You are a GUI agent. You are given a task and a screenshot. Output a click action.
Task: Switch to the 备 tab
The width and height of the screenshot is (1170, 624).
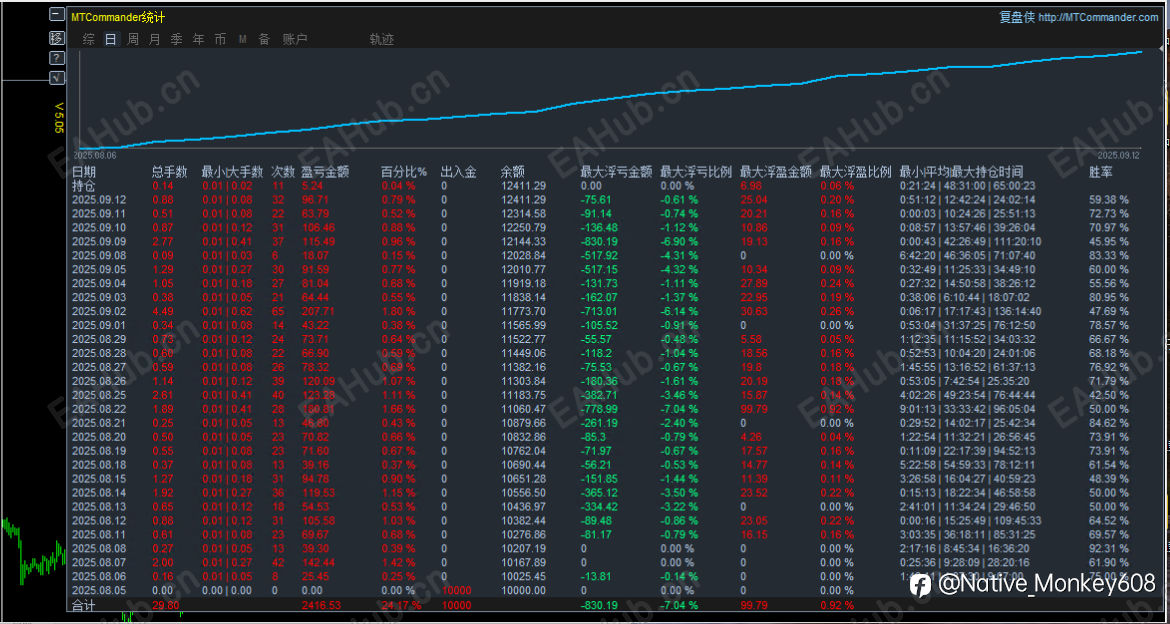[264, 40]
